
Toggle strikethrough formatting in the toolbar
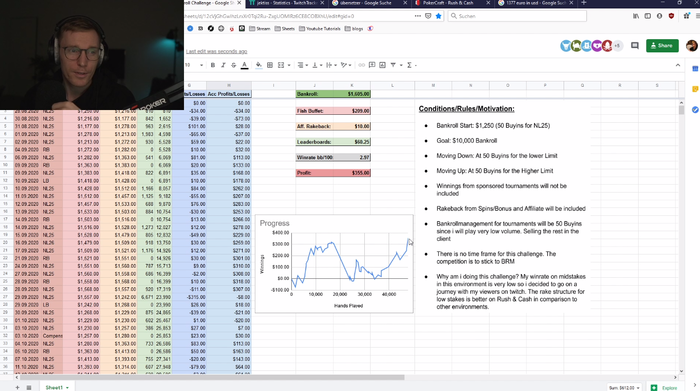point(233,65)
